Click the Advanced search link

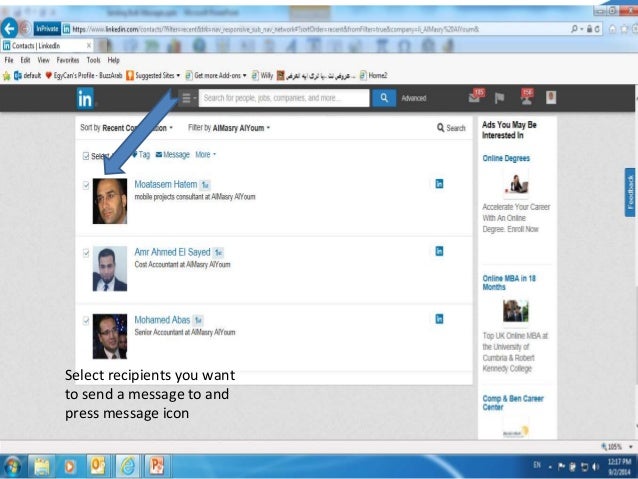413,98
